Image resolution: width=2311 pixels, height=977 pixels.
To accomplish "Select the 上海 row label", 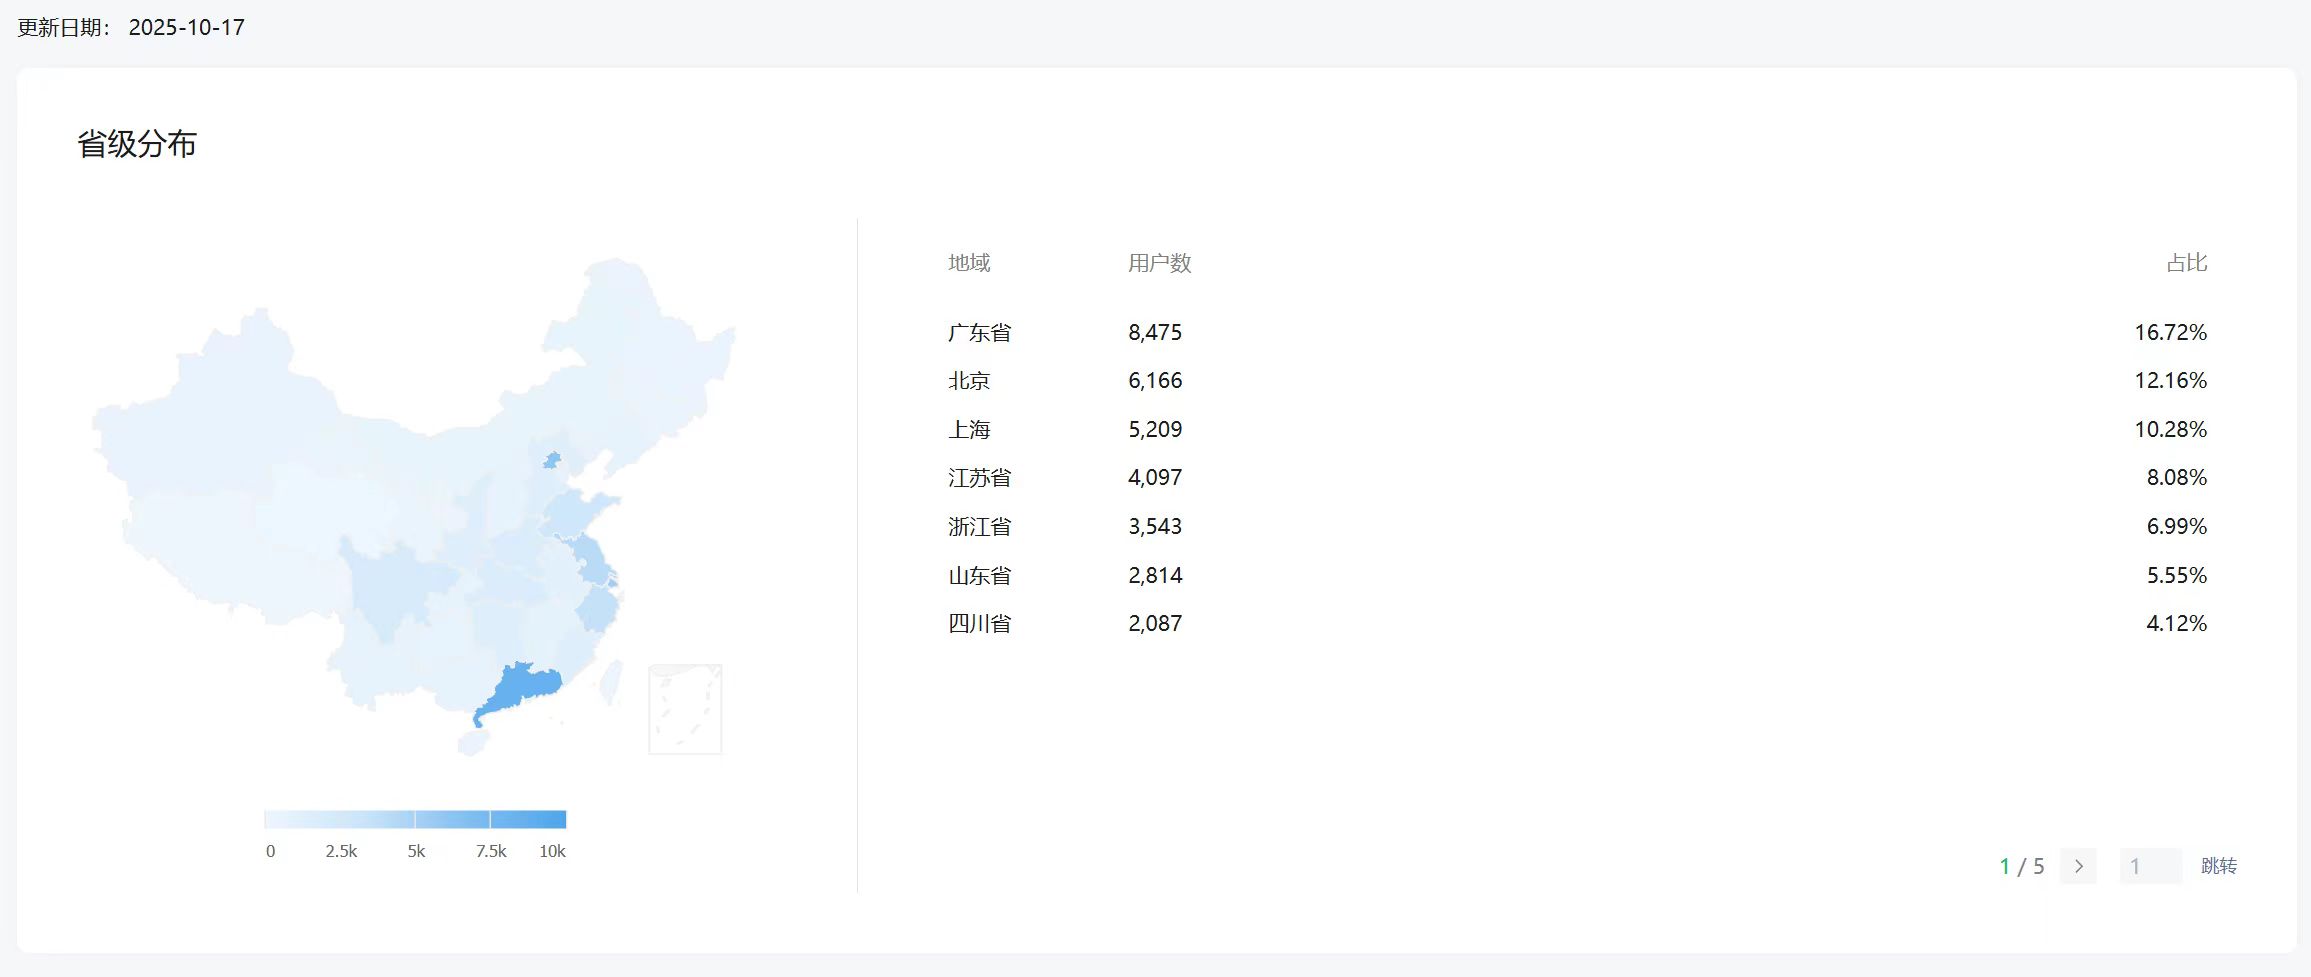I will pos(969,430).
